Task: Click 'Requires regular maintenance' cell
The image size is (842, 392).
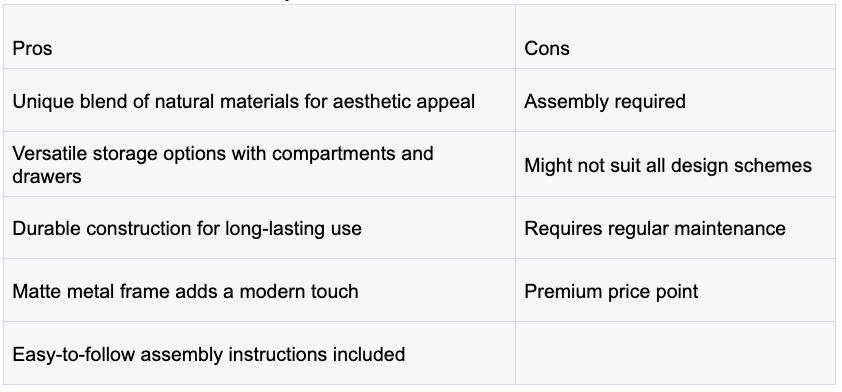Action: pos(676,228)
